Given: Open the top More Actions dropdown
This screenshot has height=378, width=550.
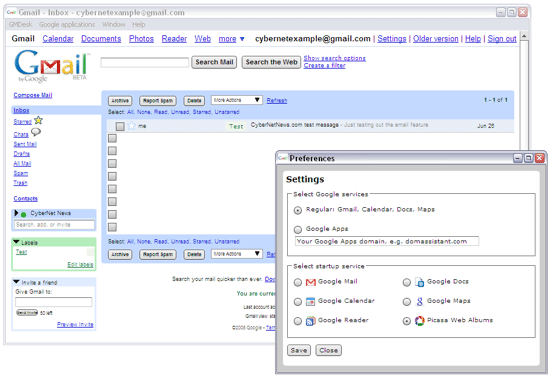Looking at the screenshot, I should click(x=237, y=100).
